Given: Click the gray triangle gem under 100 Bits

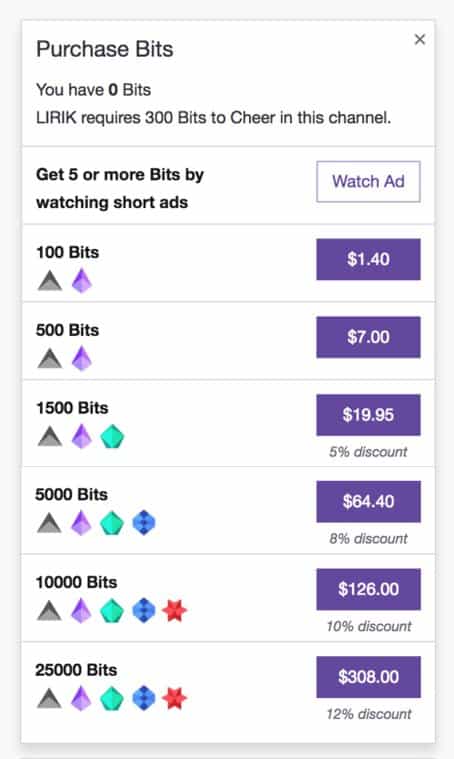Looking at the screenshot, I should click(50, 281).
